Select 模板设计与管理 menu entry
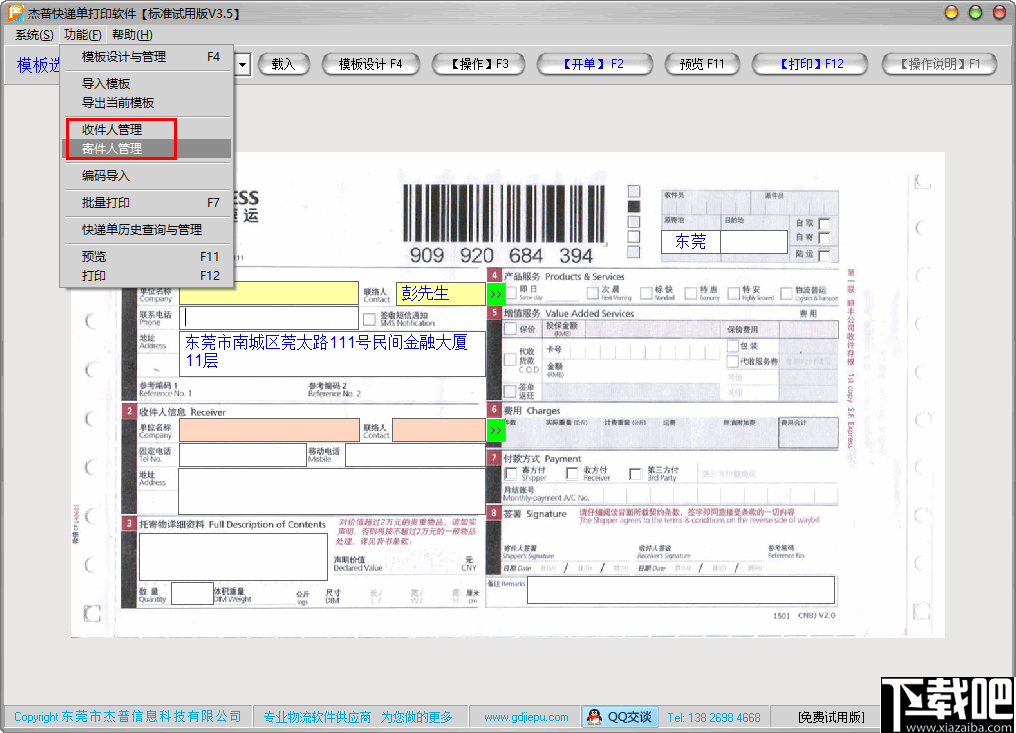This screenshot has height=733, width=1016. coord(147,57)
